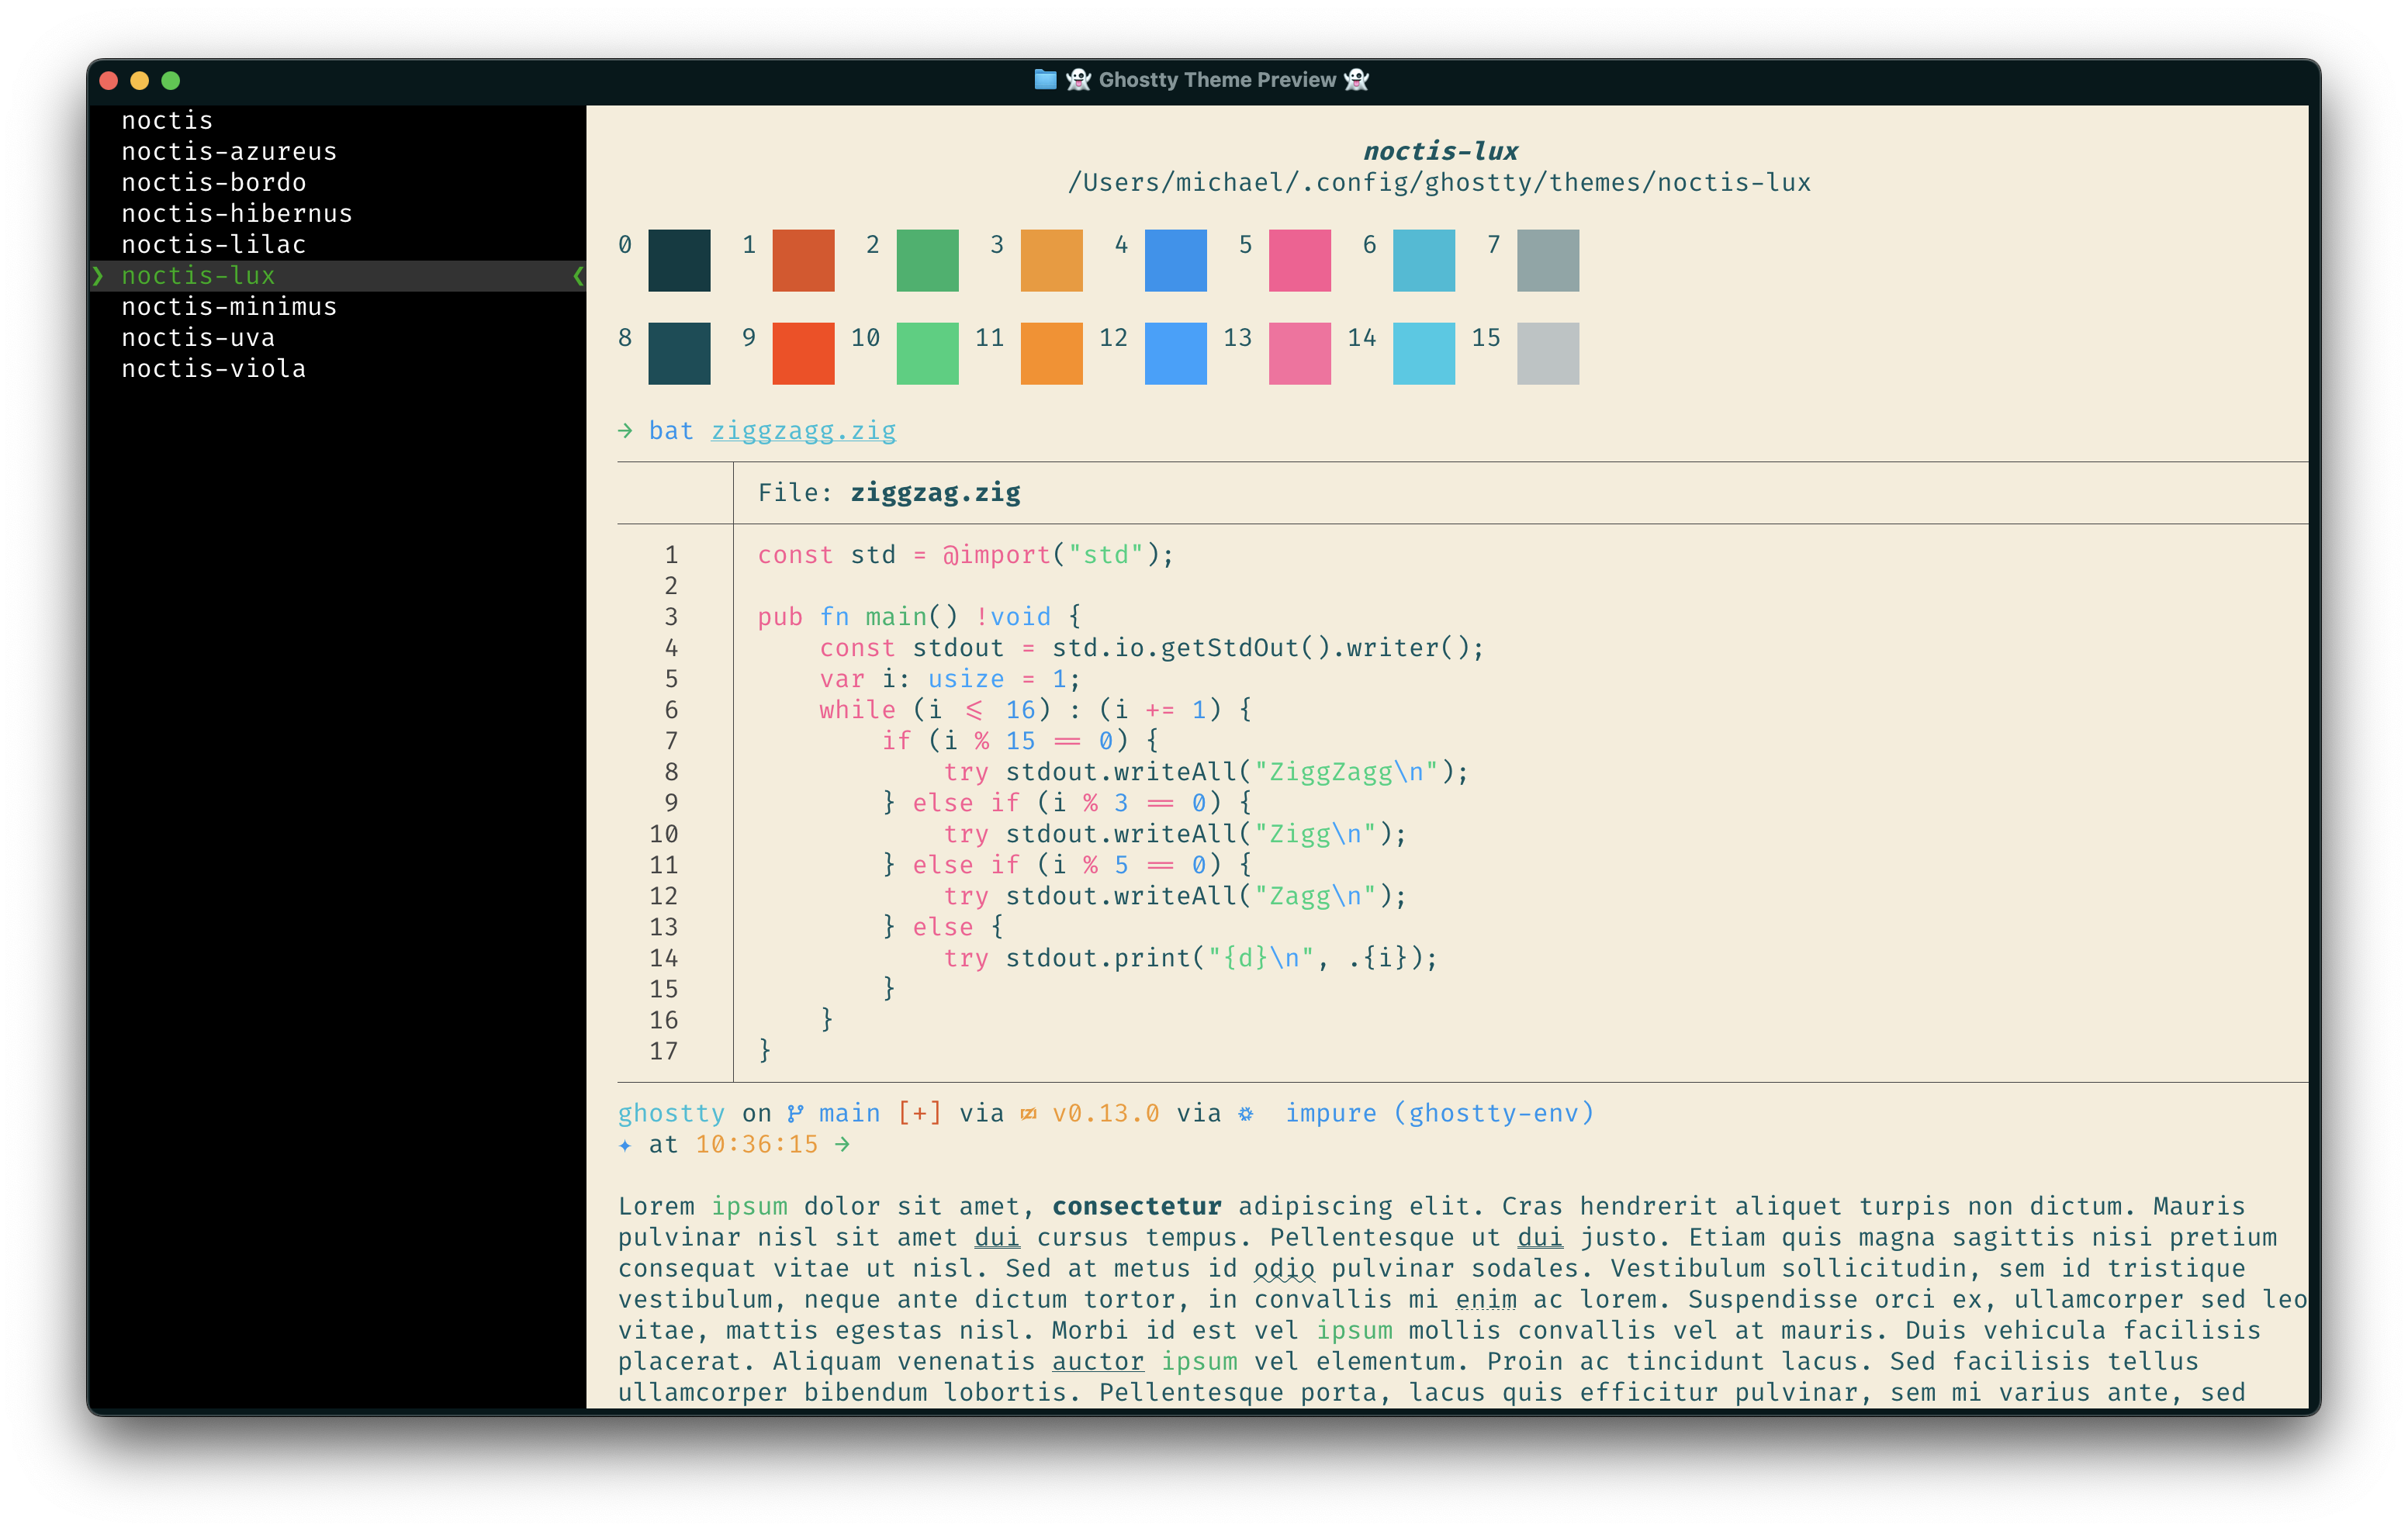Viewport: 2408px width, 1531px height.
Task: Click color swatch 7 gray
Action: [1547, 260]
